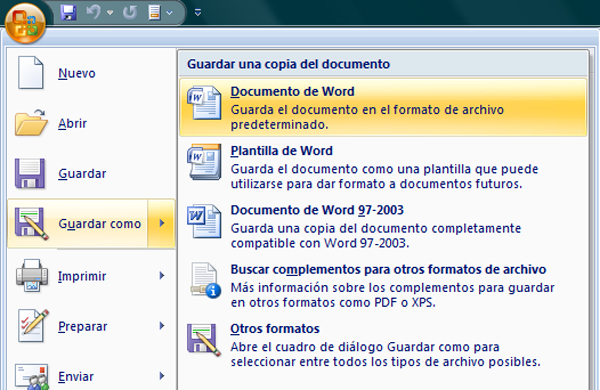Expand the Preparar submenu arrow

pyautogui.click(x=162, y=326)
